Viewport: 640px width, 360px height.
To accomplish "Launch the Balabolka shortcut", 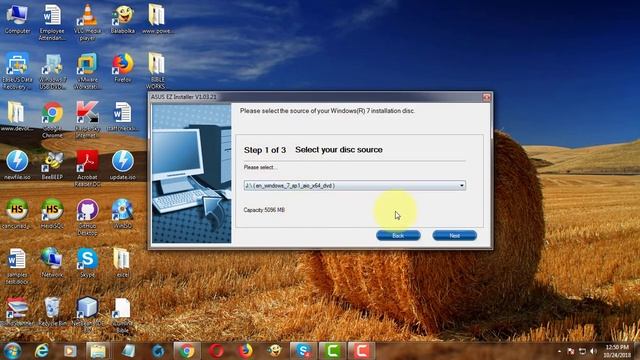I will point(122,19).
